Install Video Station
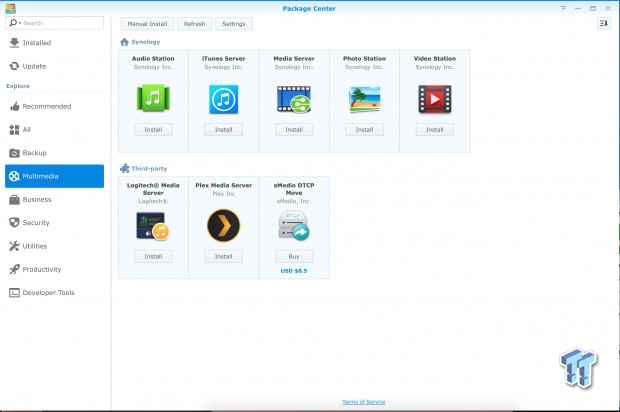Image resolution: width=620 pixels, height=412 pixels. pyautogui.click(x=435, y=129)
